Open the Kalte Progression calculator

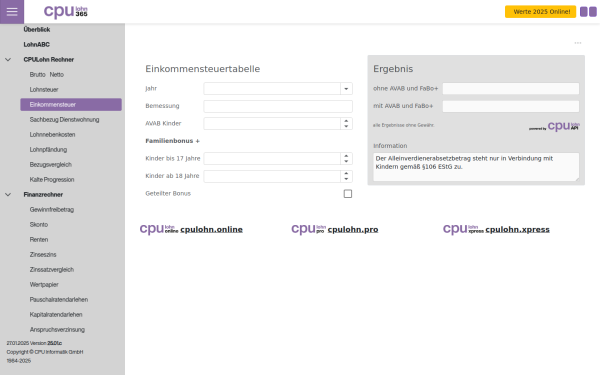point(52,179)
